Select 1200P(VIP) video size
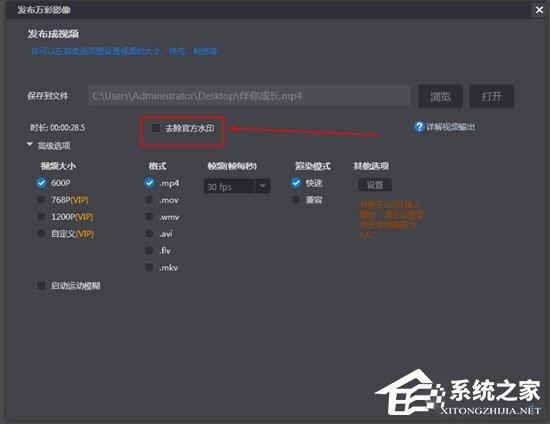 coord(41,216)
